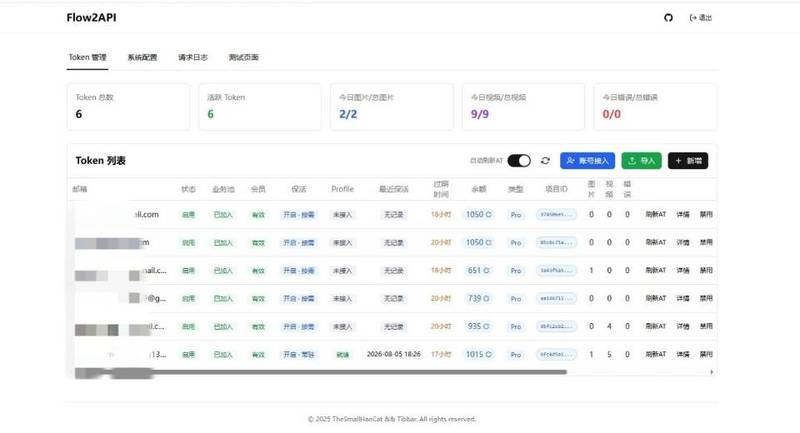Click 禁用 in the 1050 row expiring 20小时

706,242
